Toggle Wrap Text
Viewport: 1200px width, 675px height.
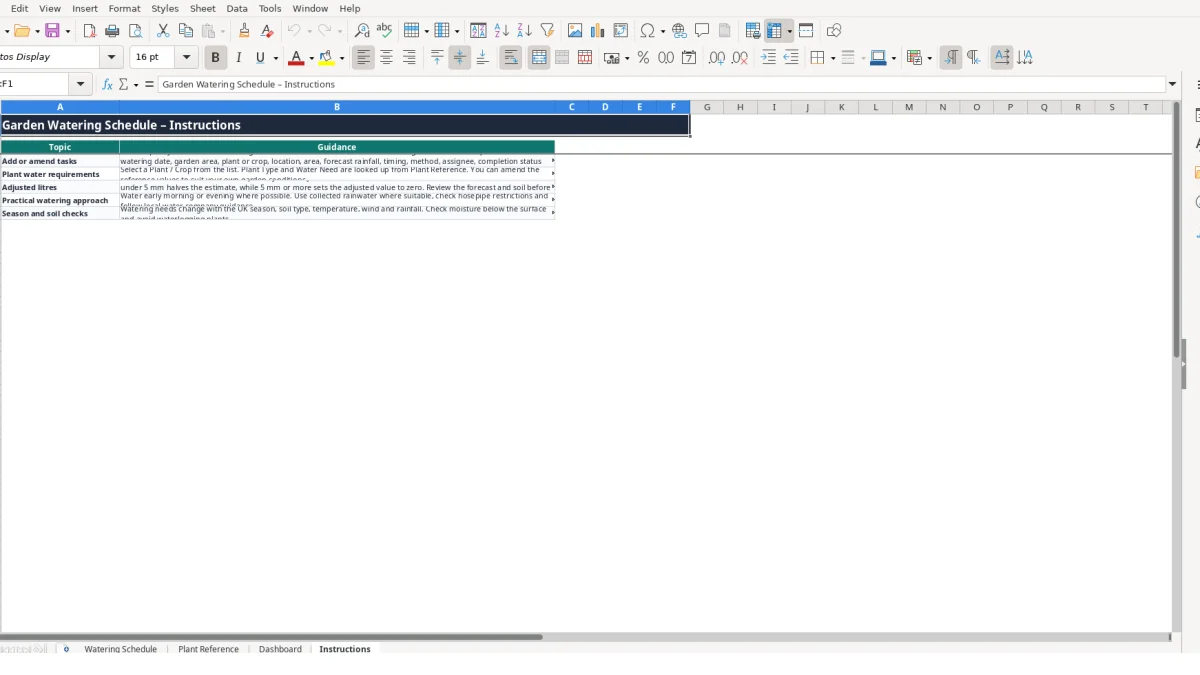click(511, 58)
